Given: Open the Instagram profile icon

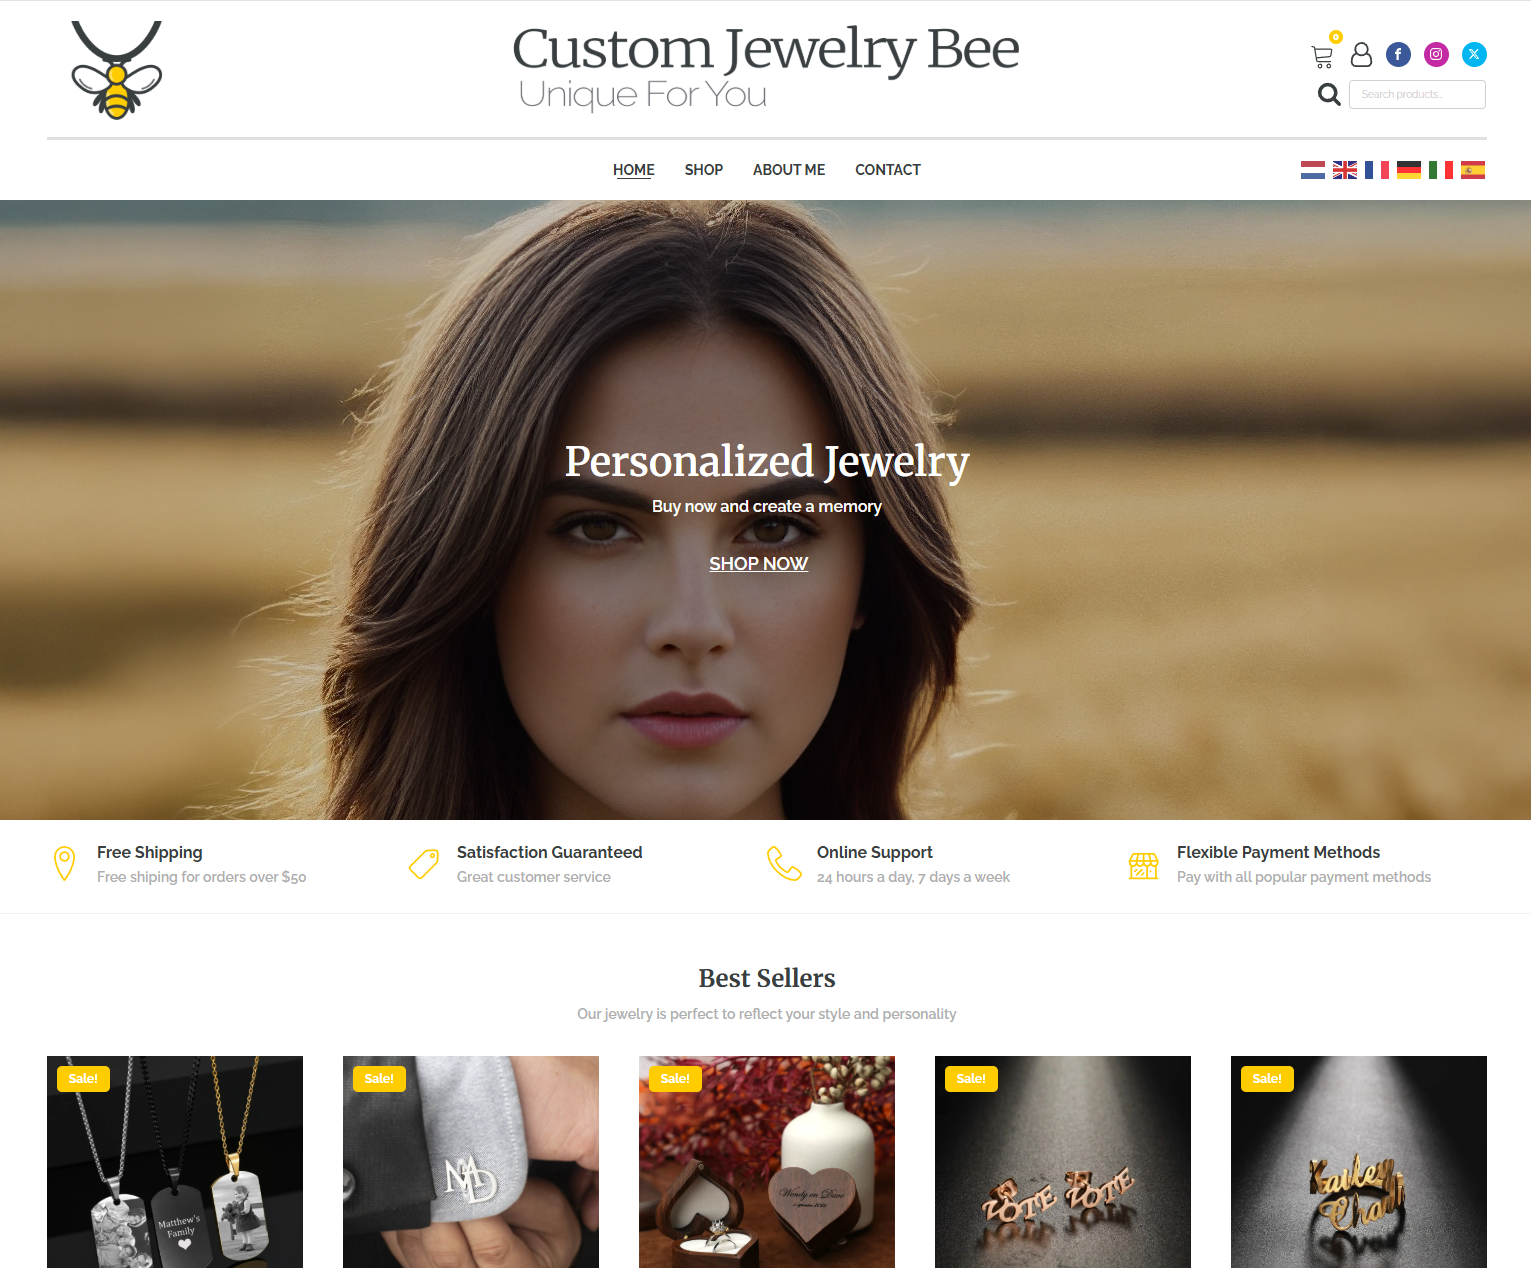Looking at the screenshot, I should click(1436, 54).
